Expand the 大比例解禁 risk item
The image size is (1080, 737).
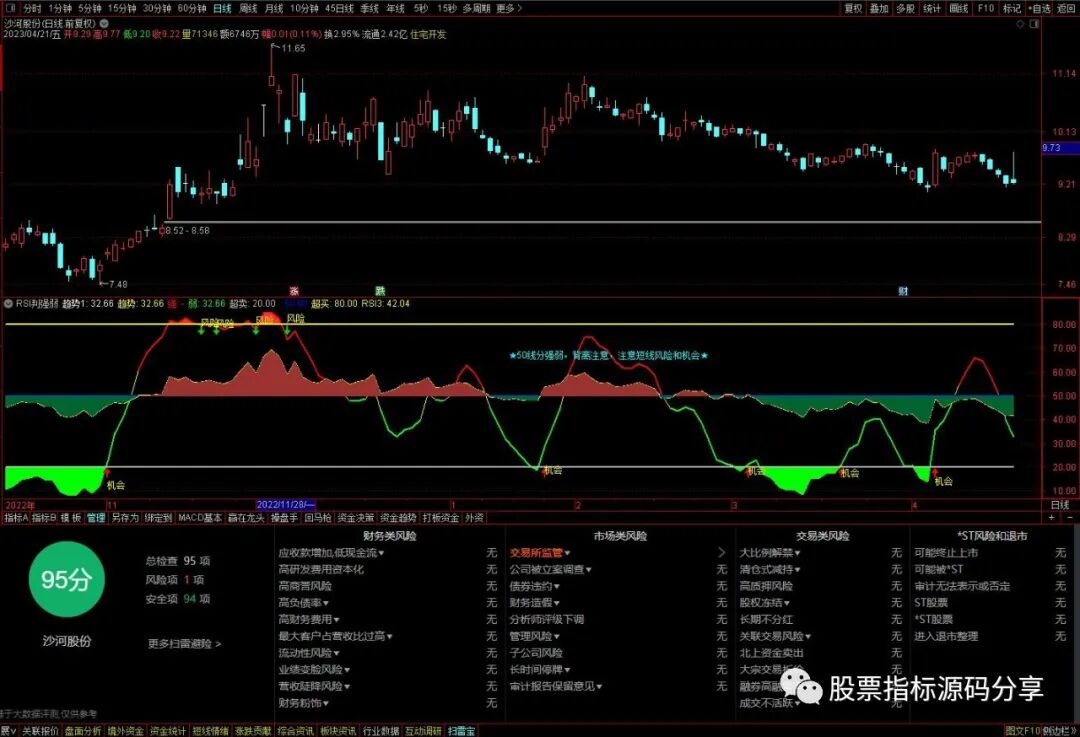click(x=770, y=552)
